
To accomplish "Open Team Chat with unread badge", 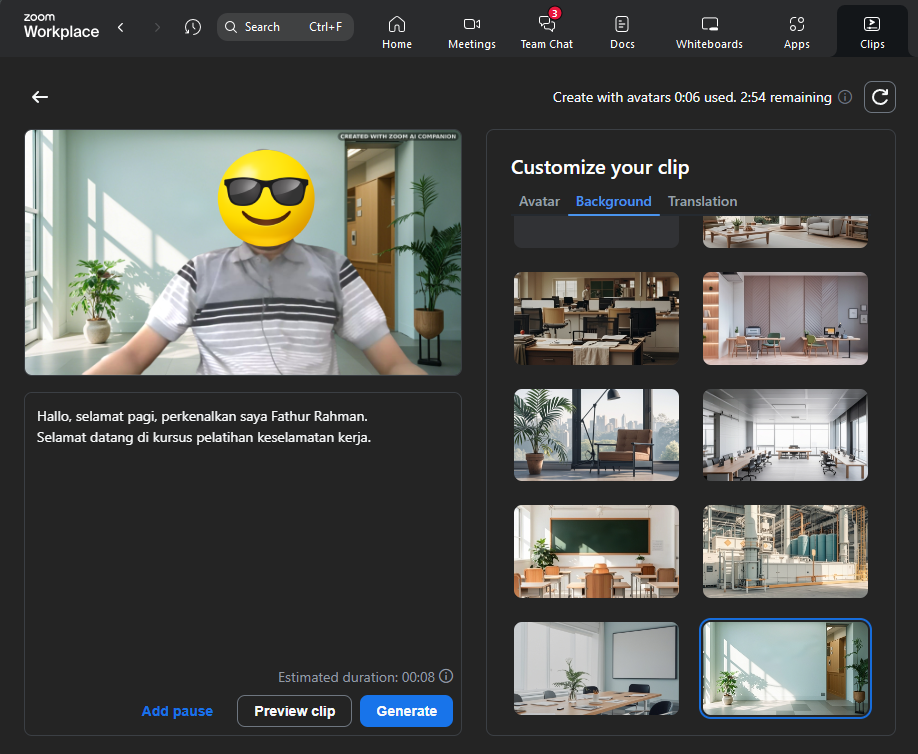I will (x=547, y=32).
